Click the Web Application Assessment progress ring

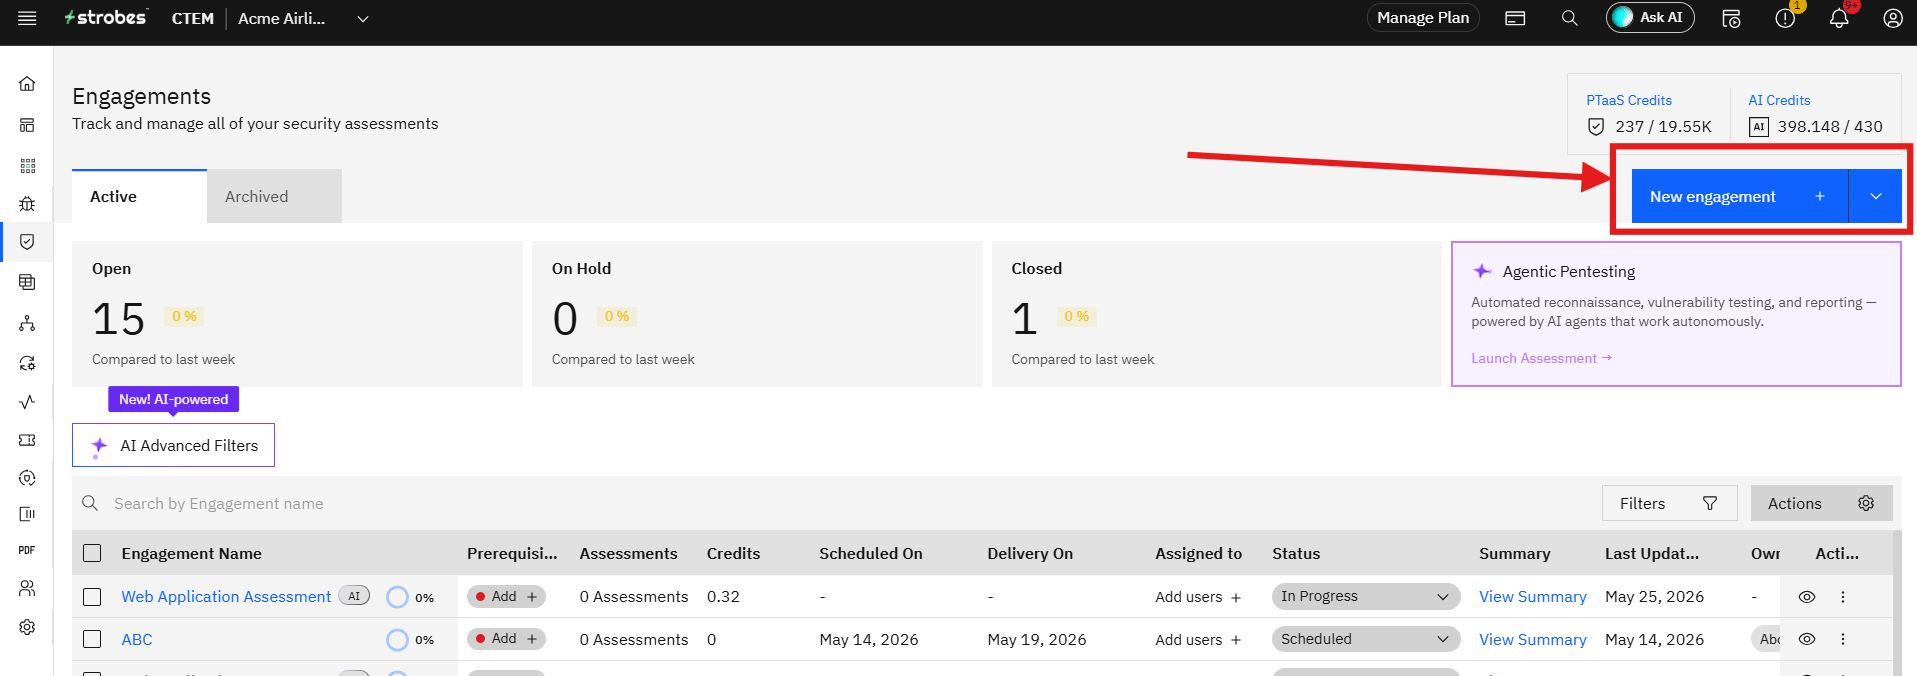coord(397,597)
